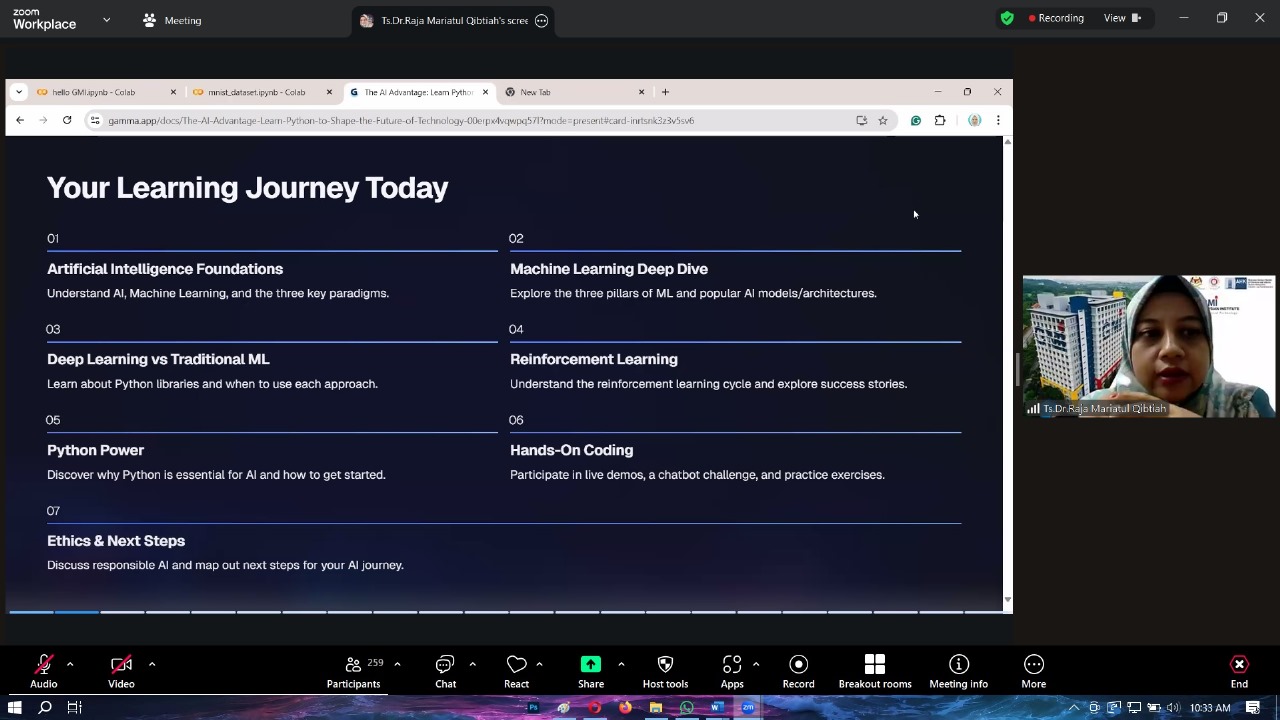This screenshot has width=1280, height=720.
Task: Expand the View dropdown at top right
Action: [x=1121, y=18]
